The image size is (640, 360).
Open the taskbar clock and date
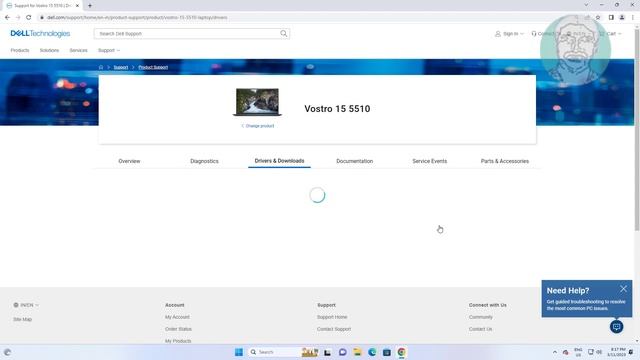[x=616, y=352]
